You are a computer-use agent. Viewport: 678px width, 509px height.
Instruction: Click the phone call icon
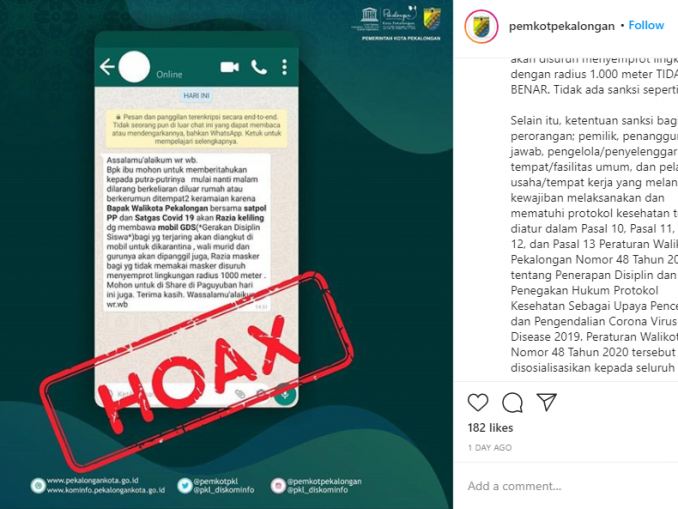coord(259,67)
